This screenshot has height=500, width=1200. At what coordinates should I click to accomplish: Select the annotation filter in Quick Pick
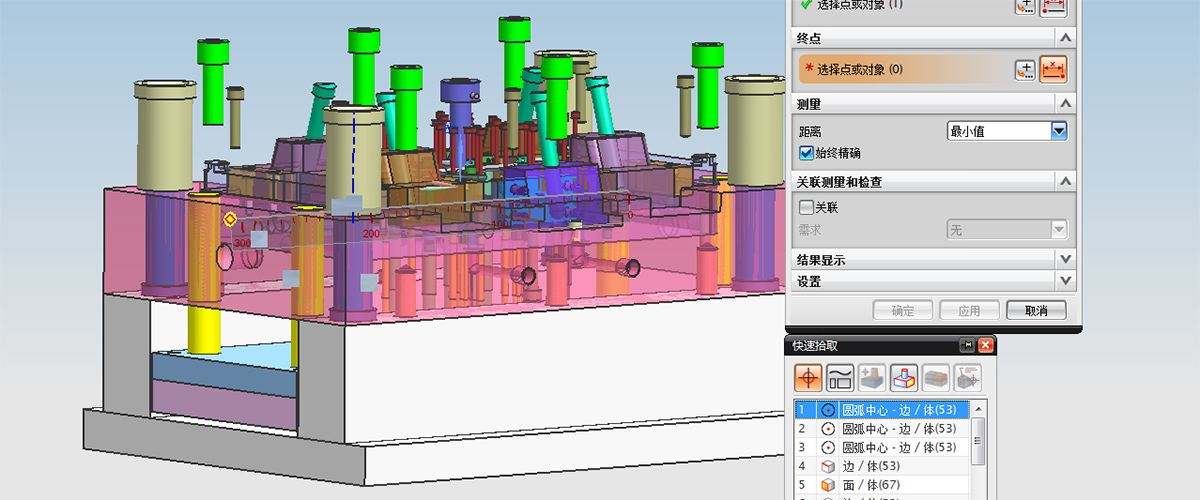tap(969, 377)
